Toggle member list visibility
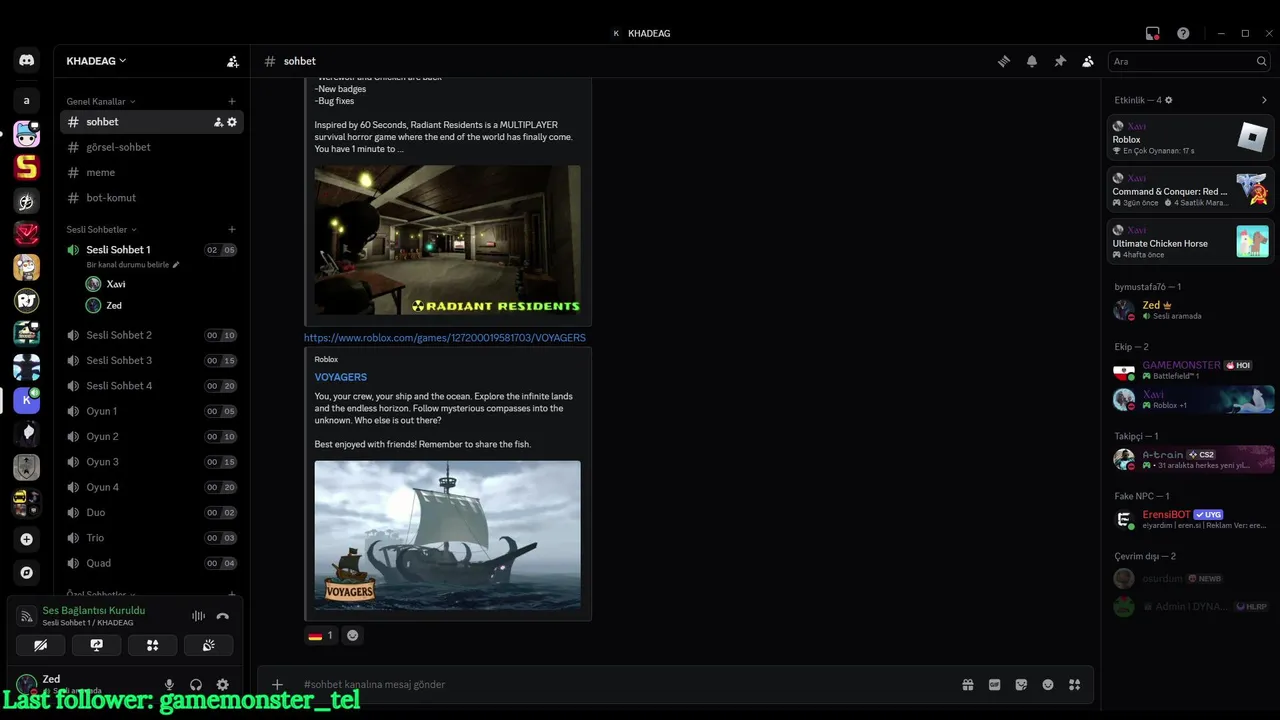This screenshot has width=1280, height=720. point(1088,61)
